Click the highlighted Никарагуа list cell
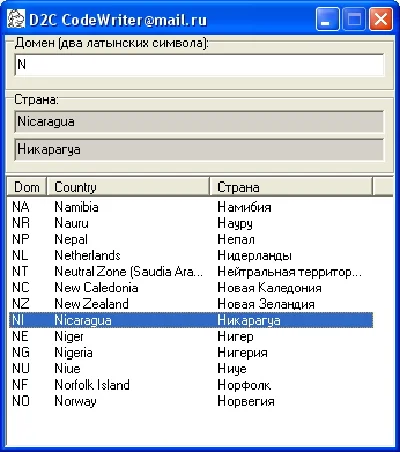 [x=249, y=321]
